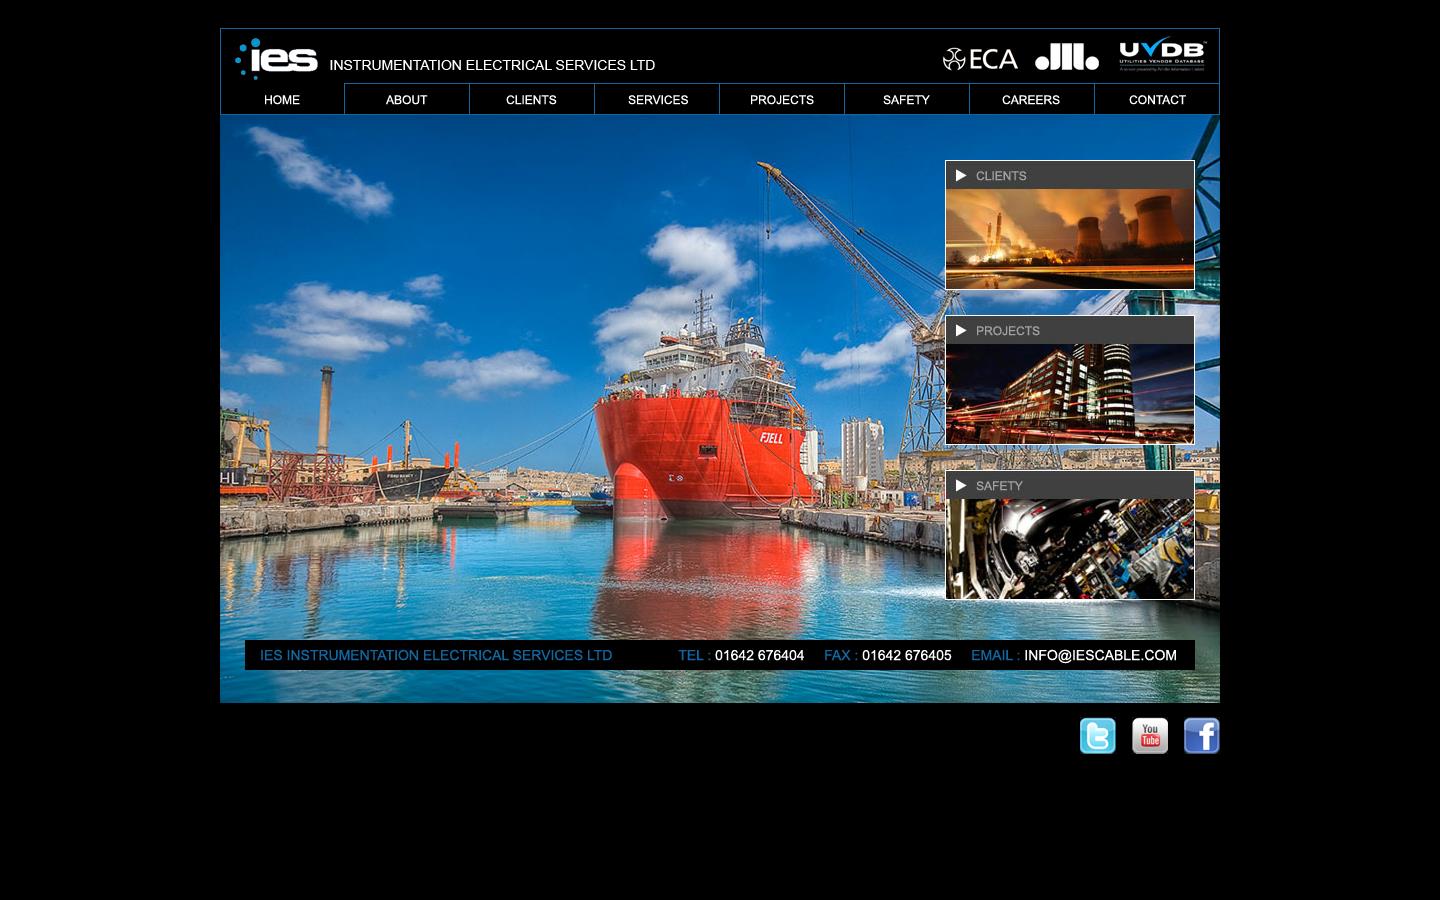Click the INFO@IESCABLE.COM email link
Screen dimensions: 1440x900
[1100, 655]
